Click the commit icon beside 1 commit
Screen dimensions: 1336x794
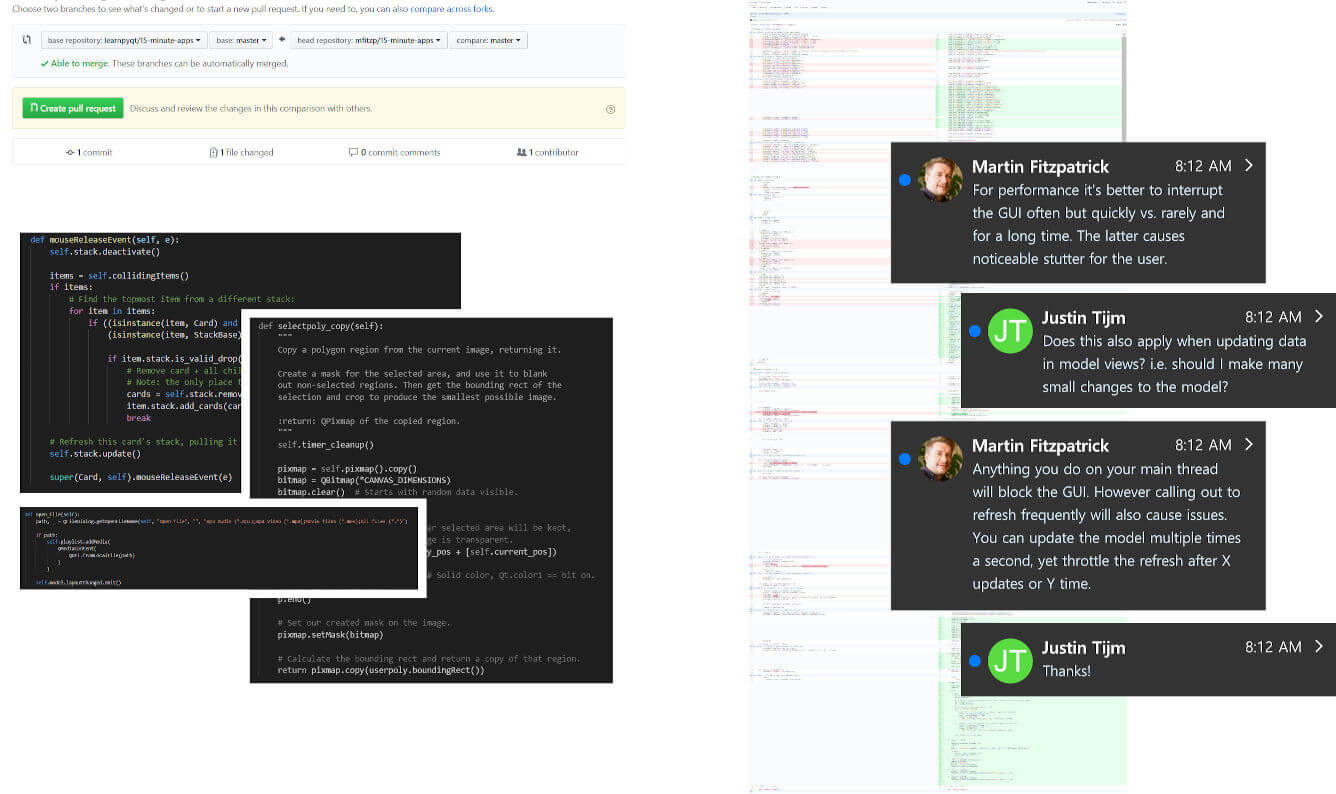[70, 152]
